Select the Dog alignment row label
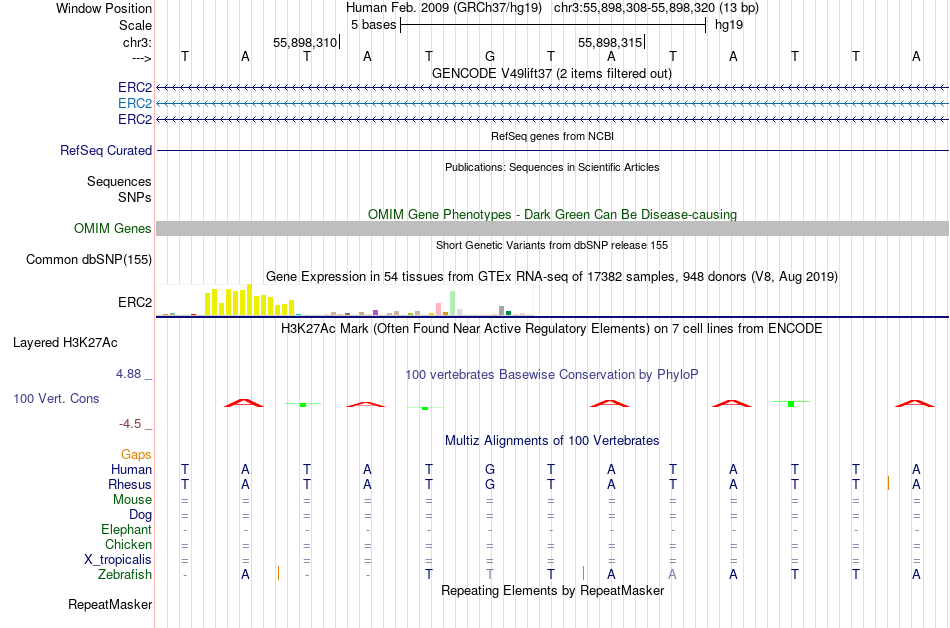The image size is (950, 628). click(141, 515)
